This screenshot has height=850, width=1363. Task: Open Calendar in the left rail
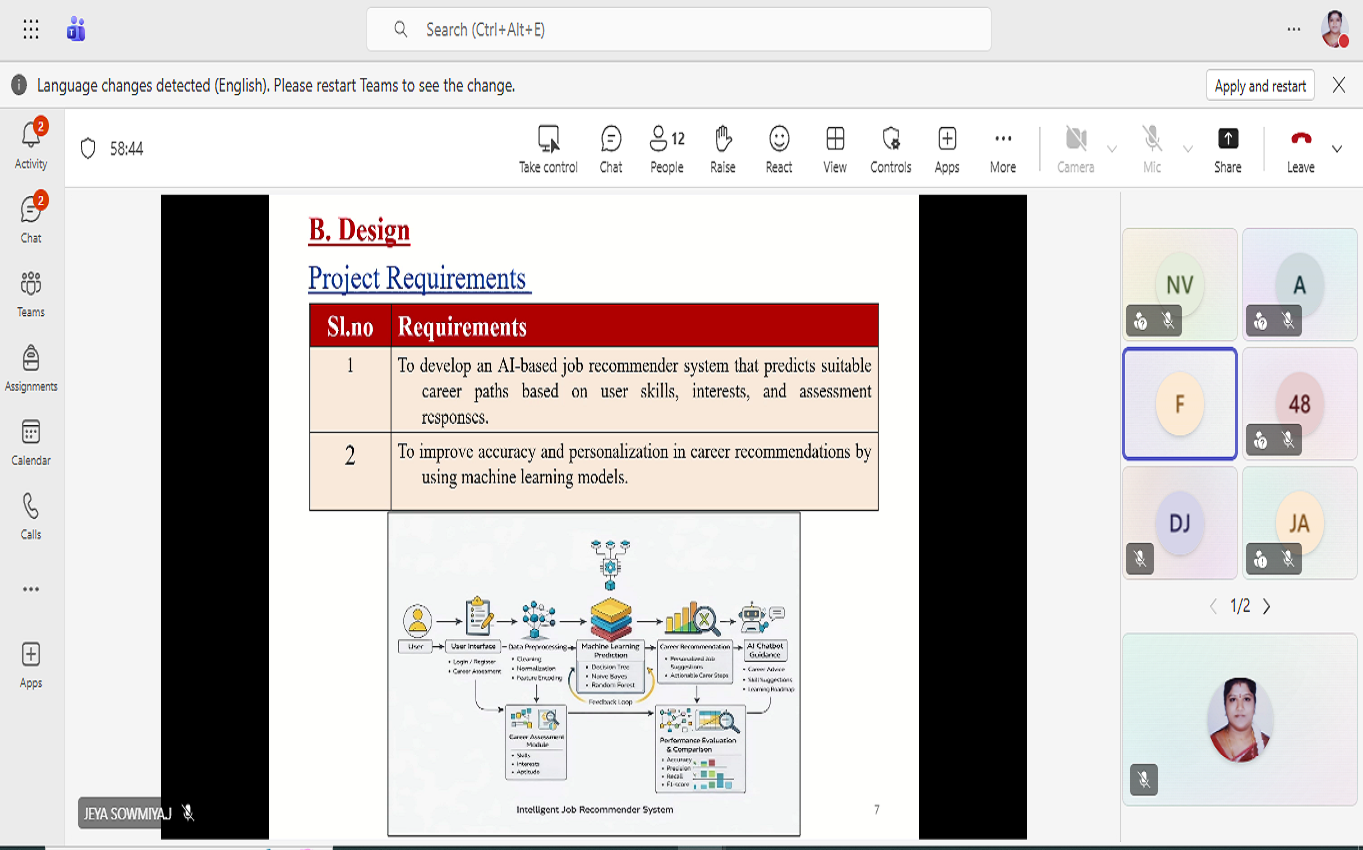click(x=31, y=441)
